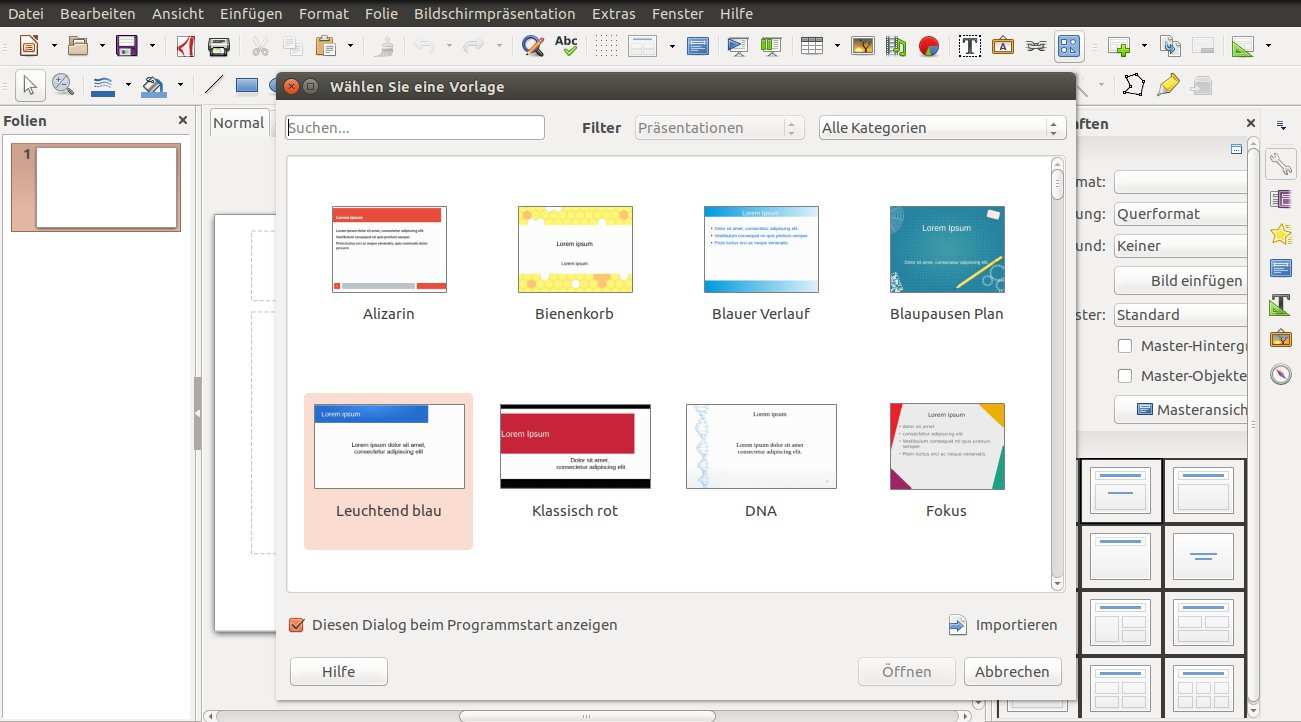
Task: Open the Folie menu
Action: (381, 14)
